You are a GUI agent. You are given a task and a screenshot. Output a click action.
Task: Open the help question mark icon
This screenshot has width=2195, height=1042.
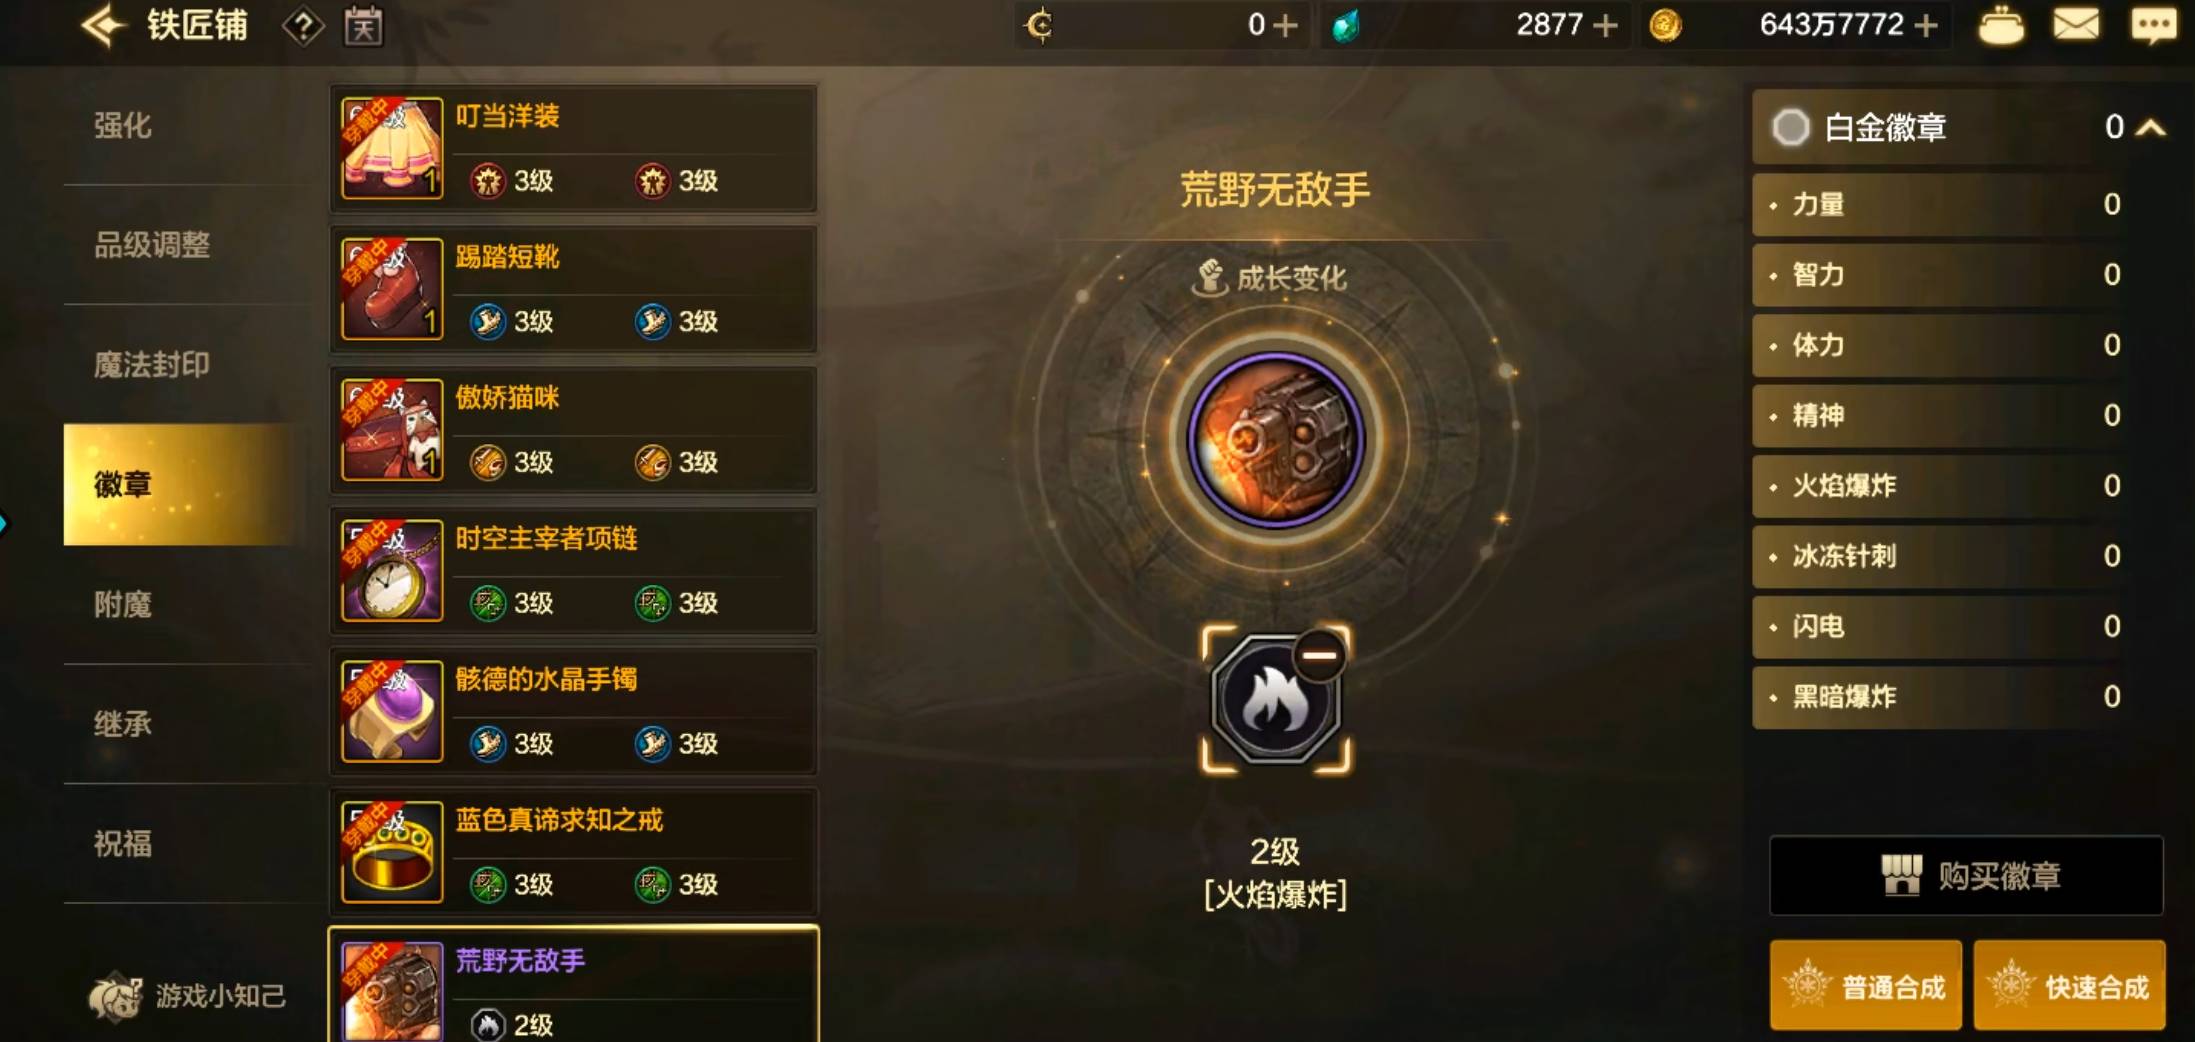[303, 27]
